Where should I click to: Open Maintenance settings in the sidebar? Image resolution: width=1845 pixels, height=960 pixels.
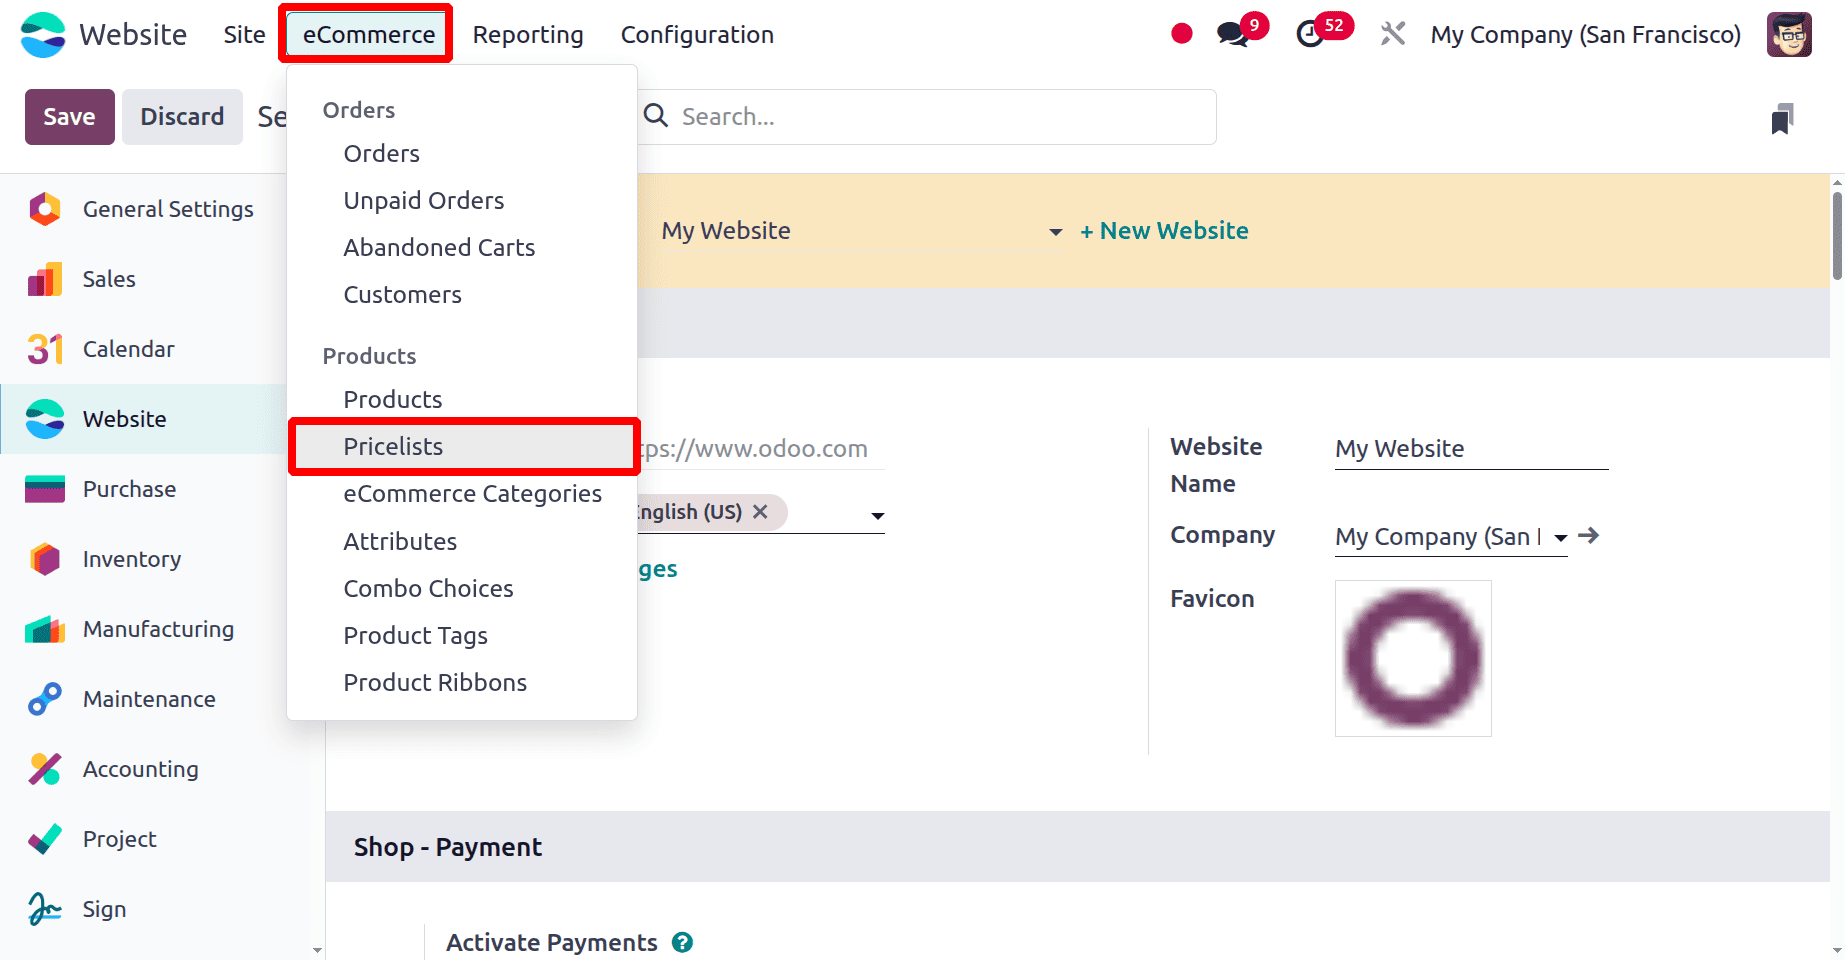pos(145,699)
